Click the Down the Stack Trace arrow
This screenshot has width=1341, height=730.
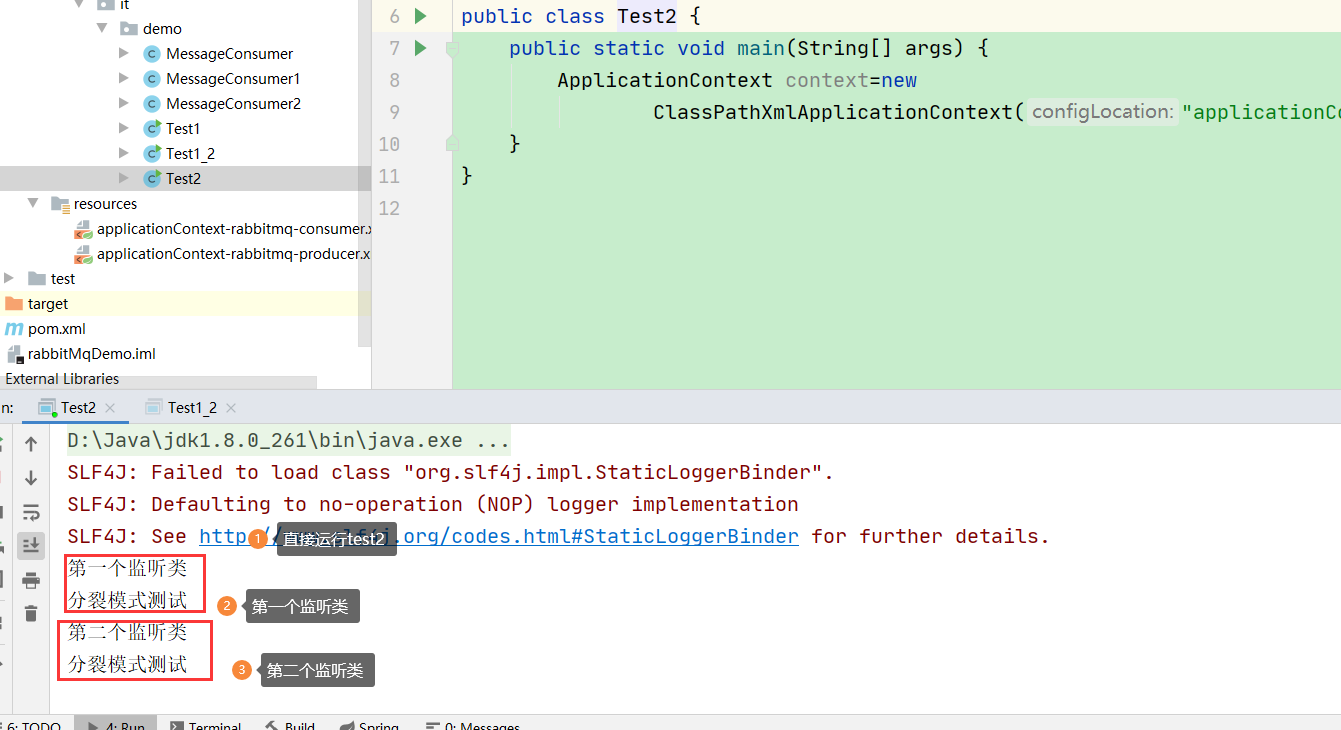point(31,478)
